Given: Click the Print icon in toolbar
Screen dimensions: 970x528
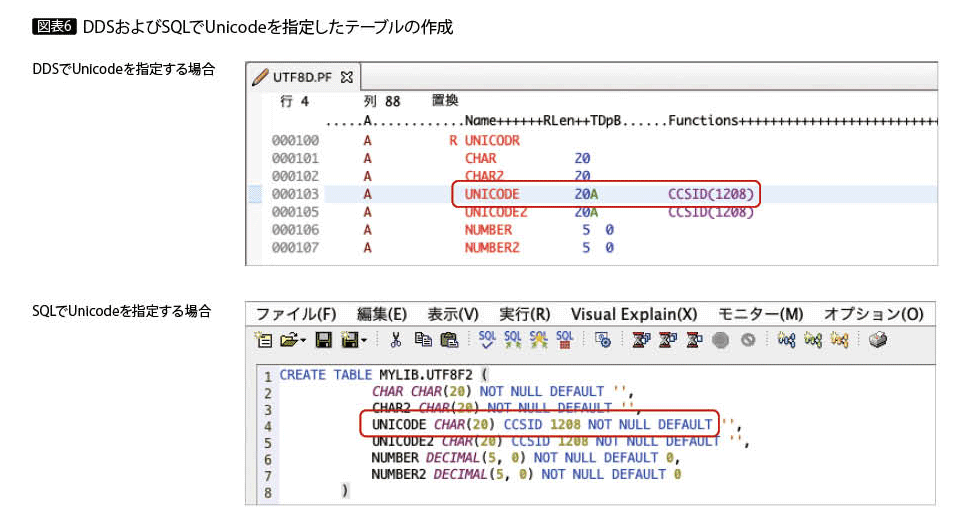Looking at the screenshot, I should pos(878,341).
